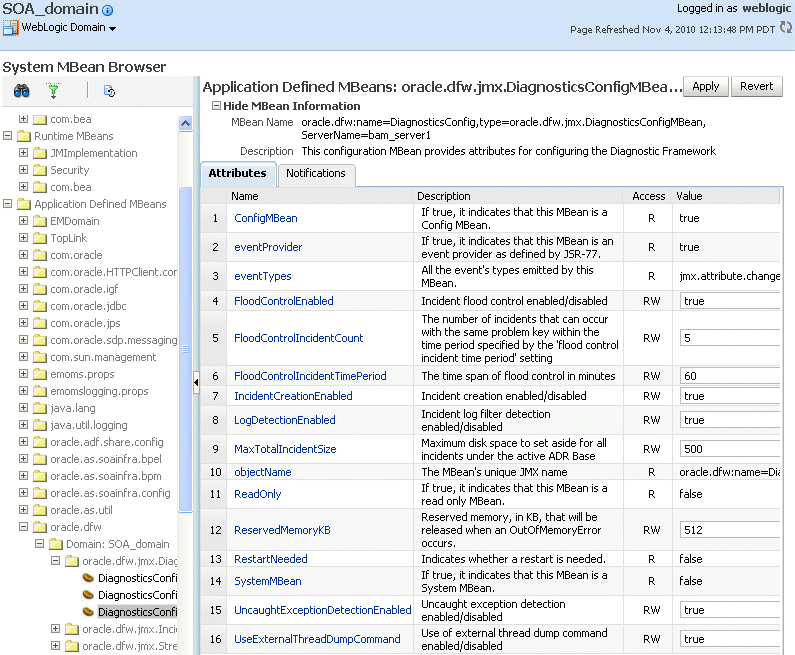Open the SystemMBean attribute link

click(x=267, y=581)
